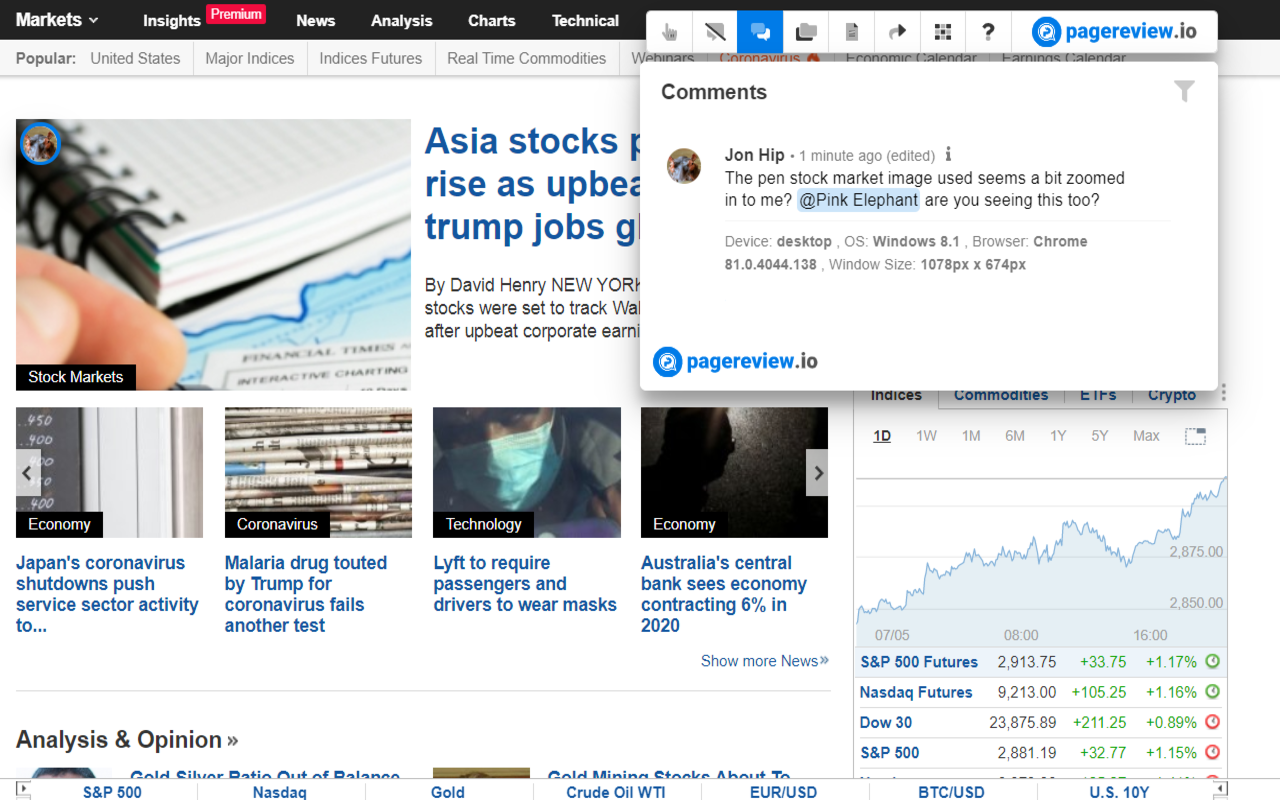This screenshot has width=1280, height=800.
Task: Click the share arrow icon
Action: (x=896, y=31)
